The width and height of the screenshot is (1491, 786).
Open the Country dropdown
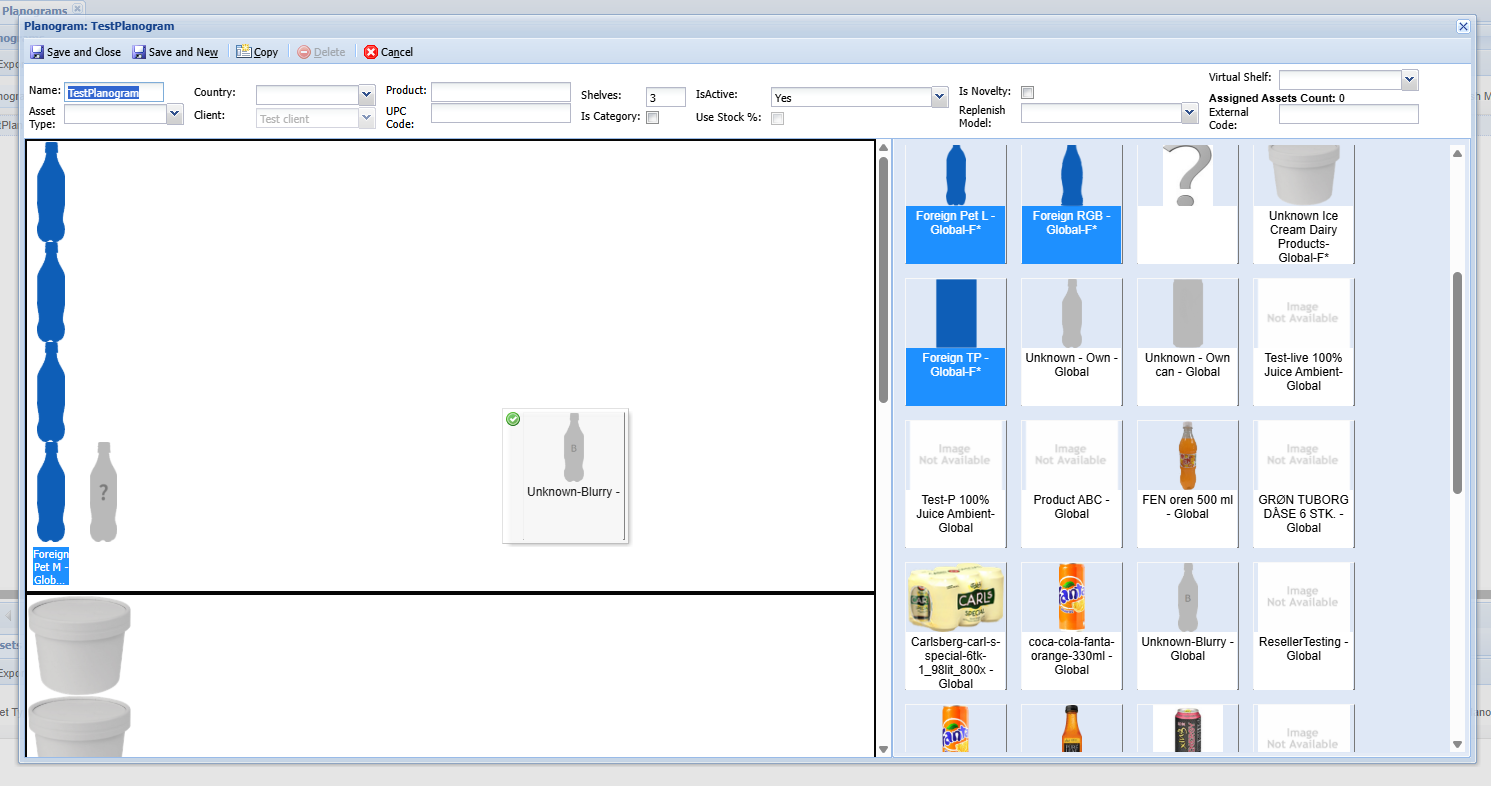[x=366, y=95]
